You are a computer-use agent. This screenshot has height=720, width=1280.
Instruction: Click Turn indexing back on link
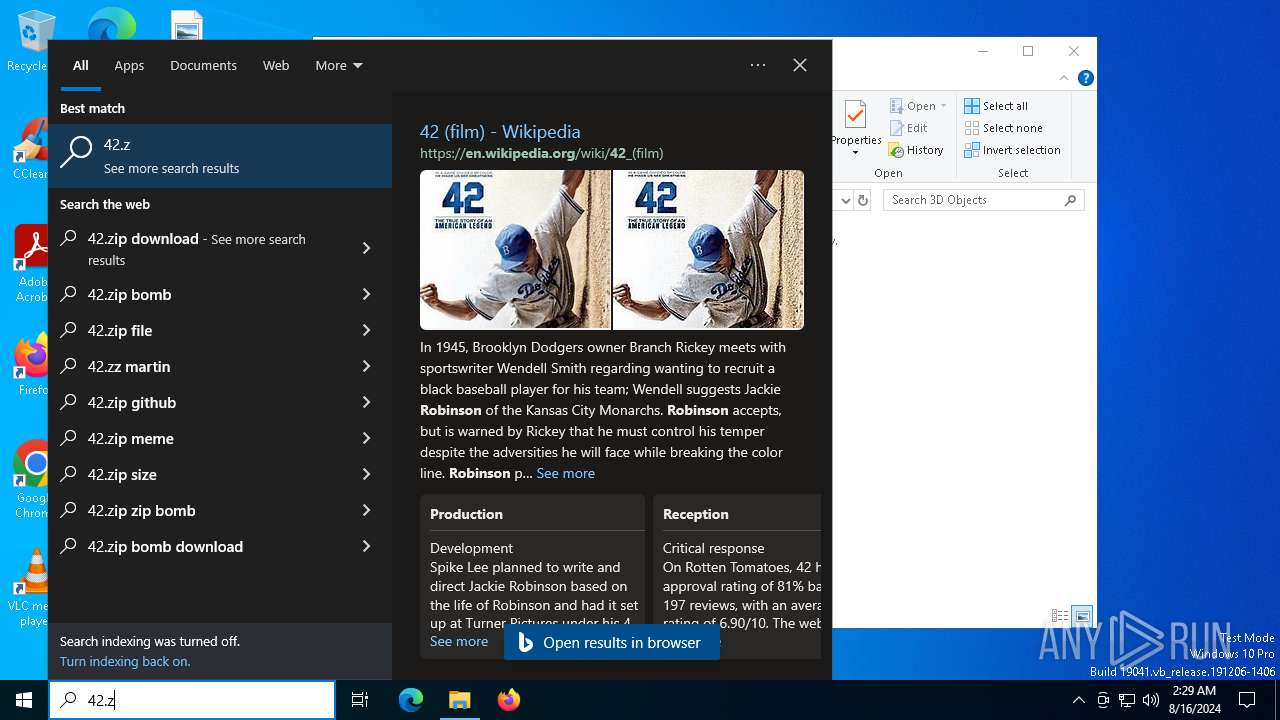pos(125,661)
